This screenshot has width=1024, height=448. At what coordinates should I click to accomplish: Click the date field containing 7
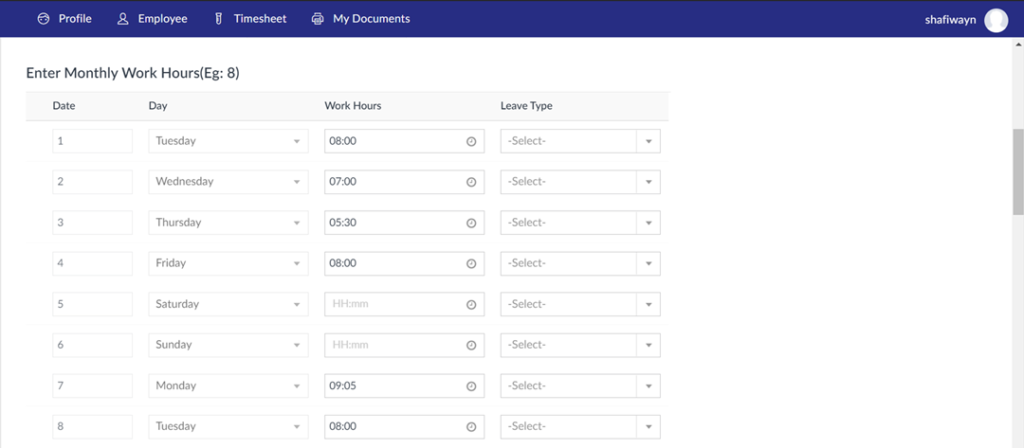pos(92,386)
